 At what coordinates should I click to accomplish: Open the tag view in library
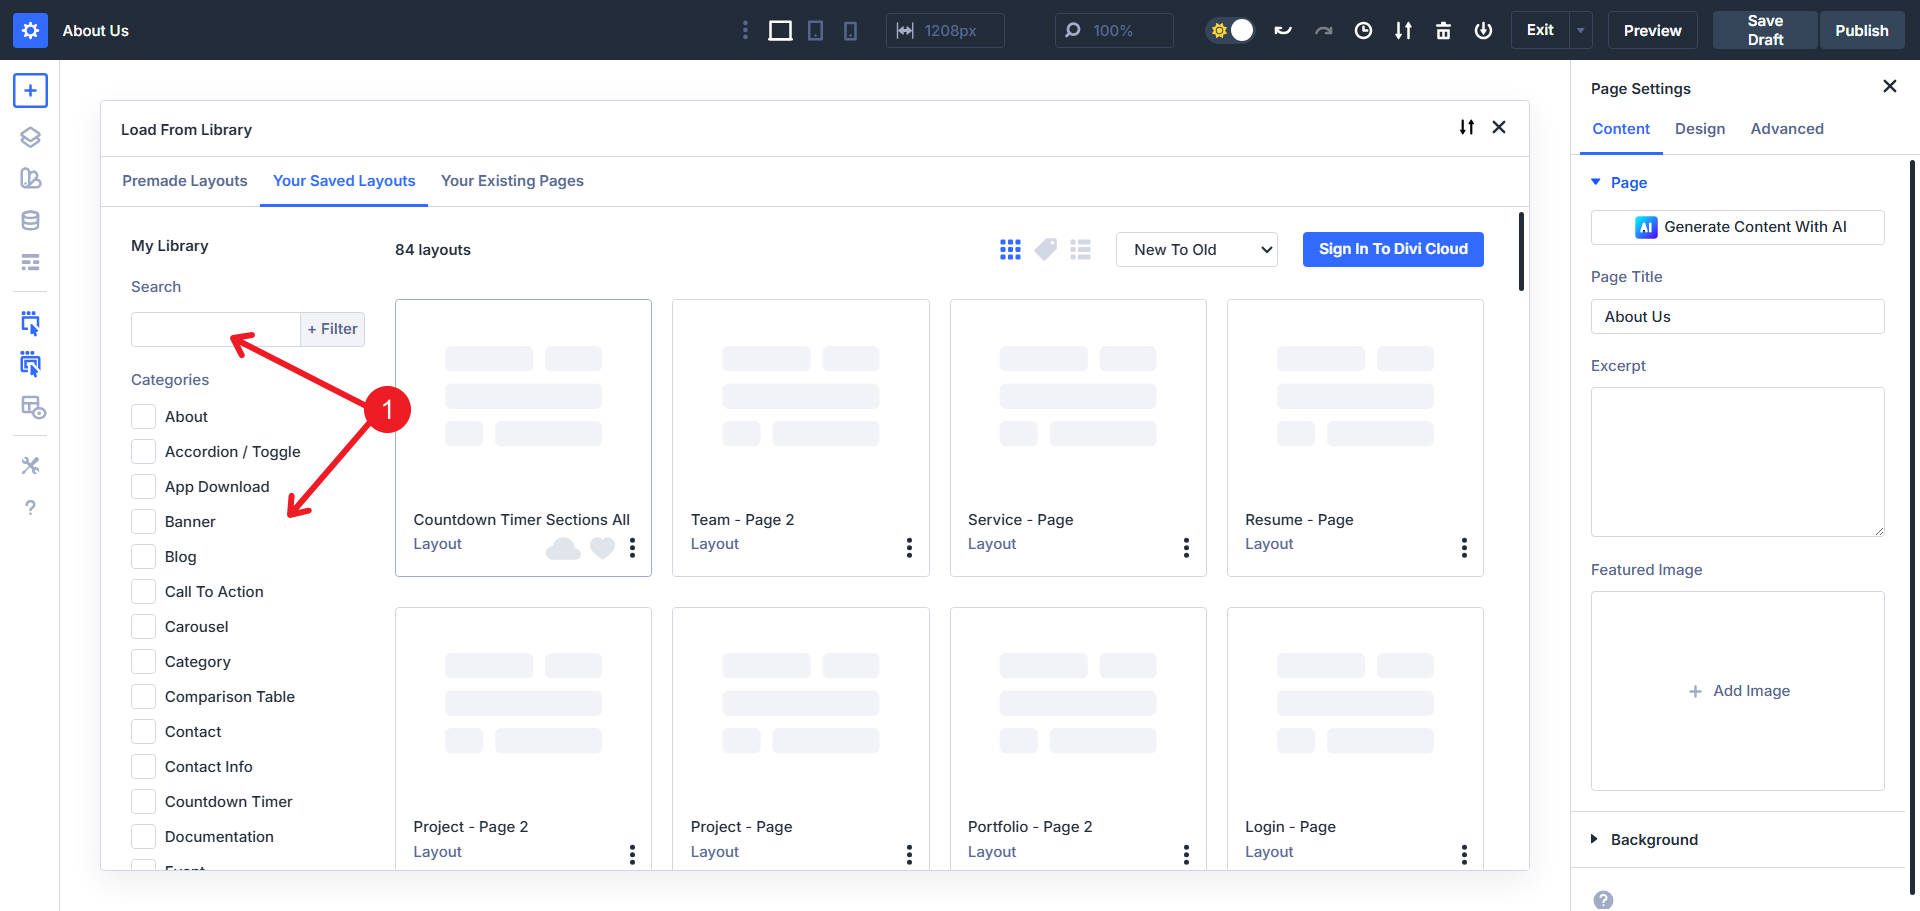click(x=1045, y=249)
